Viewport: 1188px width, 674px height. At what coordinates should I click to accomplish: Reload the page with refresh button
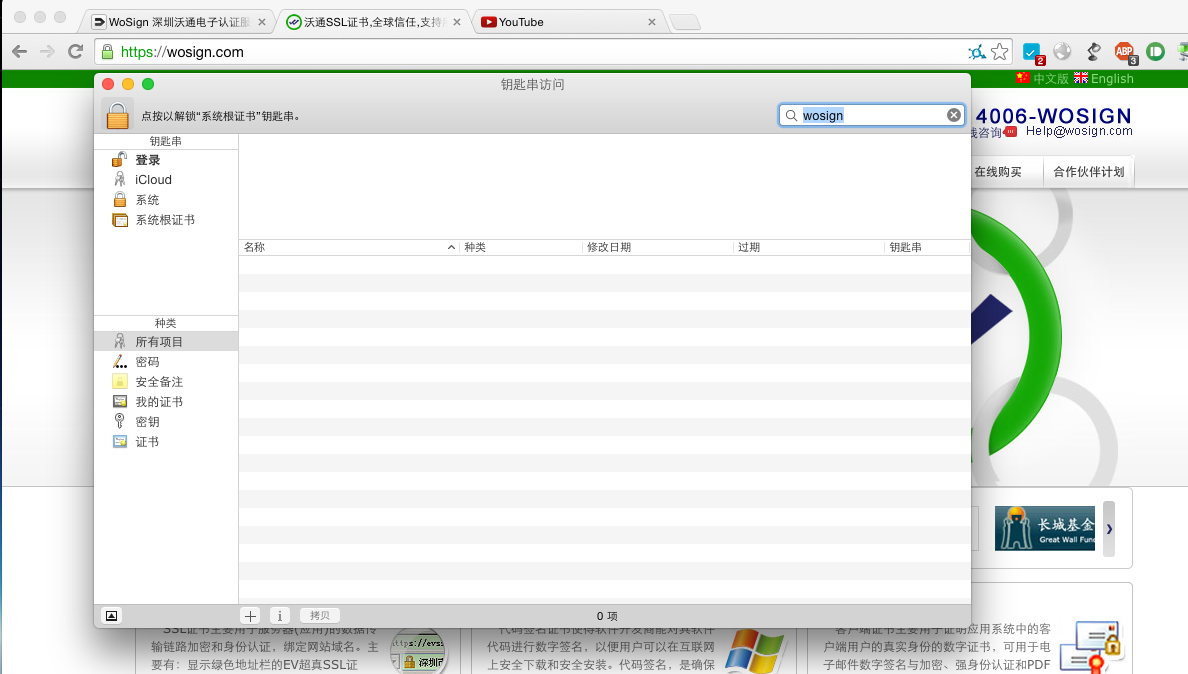75,52
